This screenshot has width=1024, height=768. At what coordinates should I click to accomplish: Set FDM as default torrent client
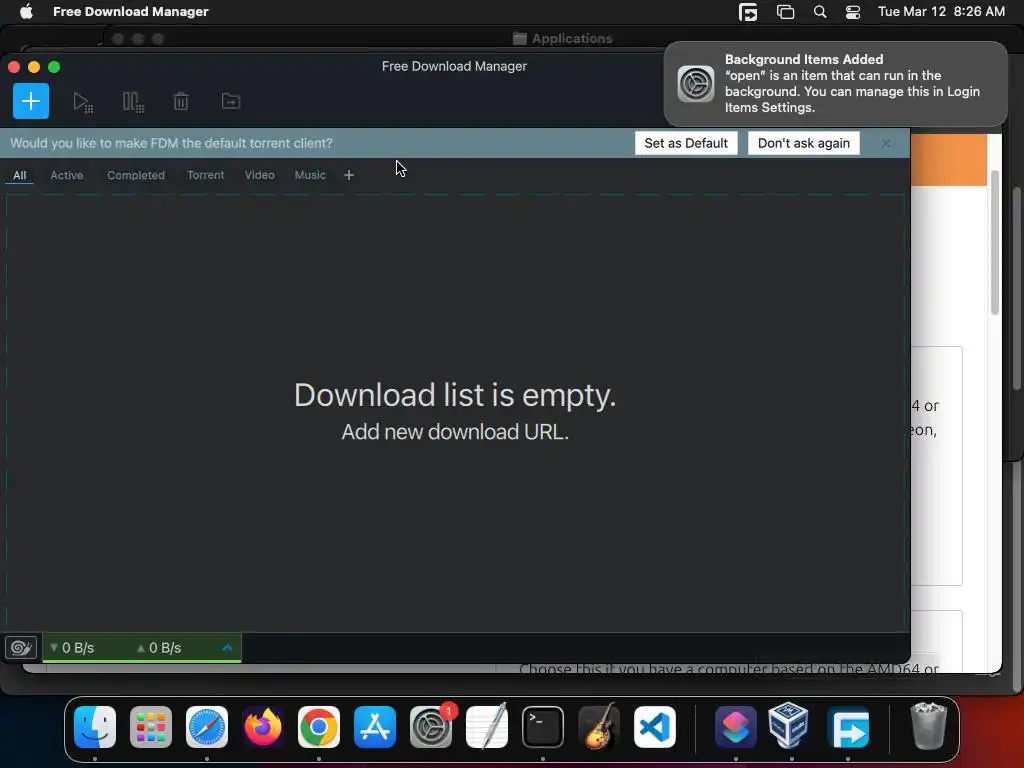click(x=686, y=143)
